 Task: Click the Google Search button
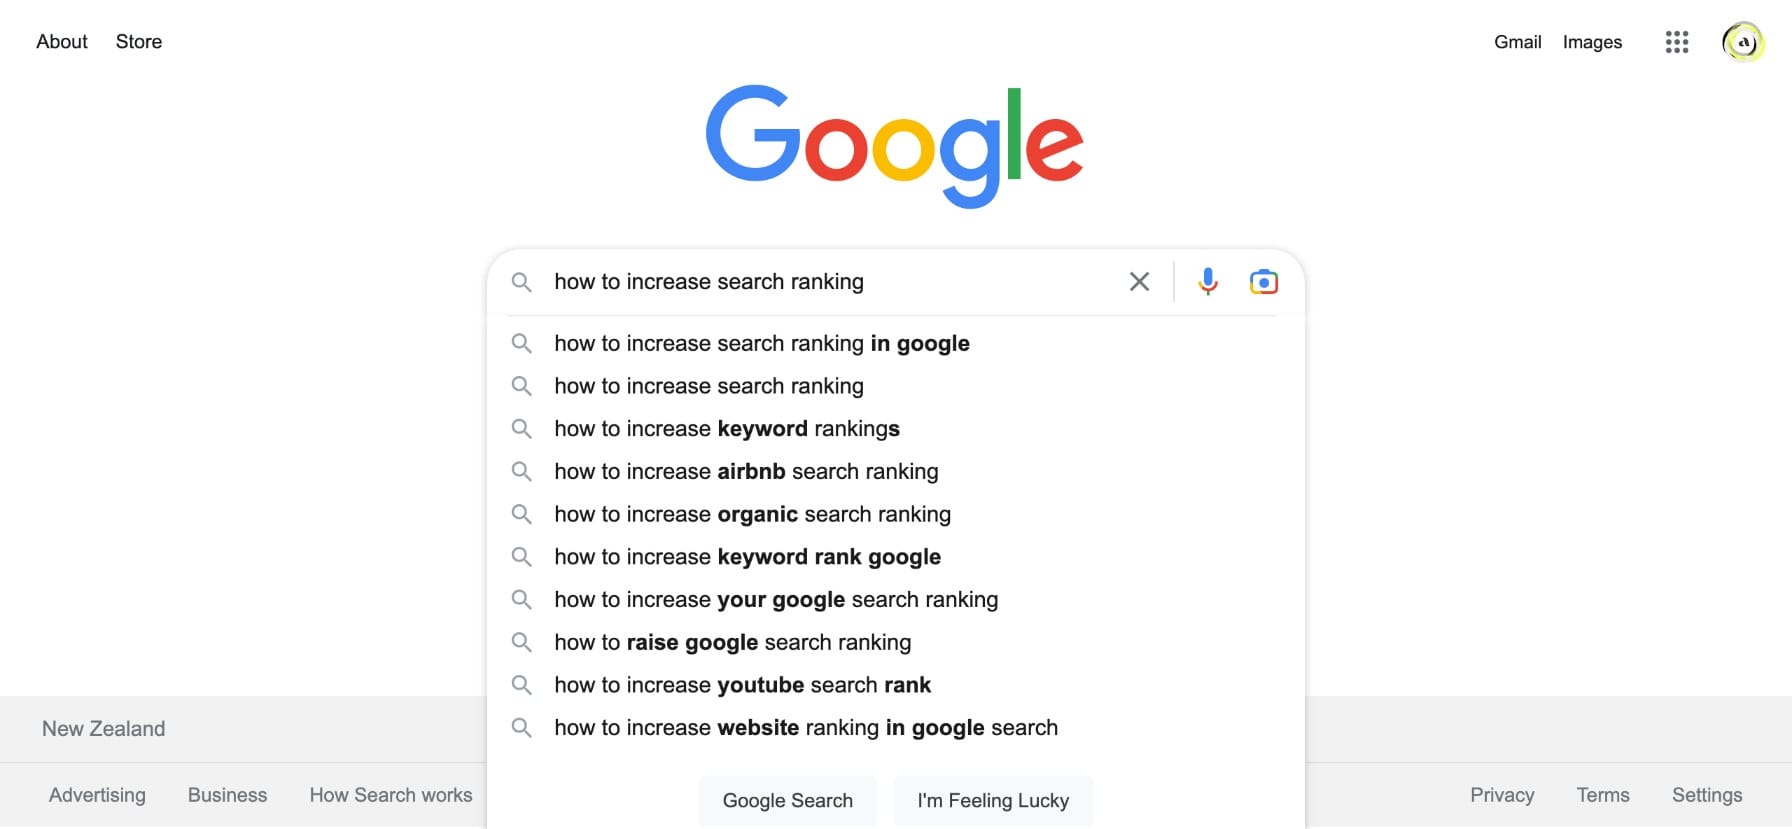click(x=788, y=801)
